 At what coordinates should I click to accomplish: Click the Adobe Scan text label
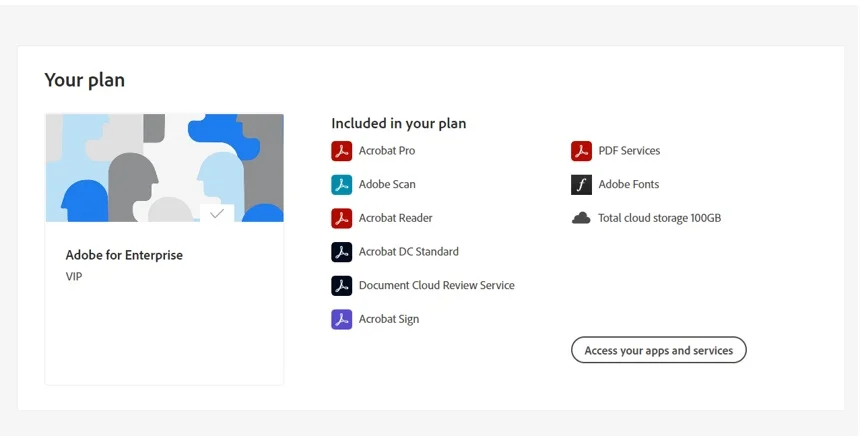387,185
